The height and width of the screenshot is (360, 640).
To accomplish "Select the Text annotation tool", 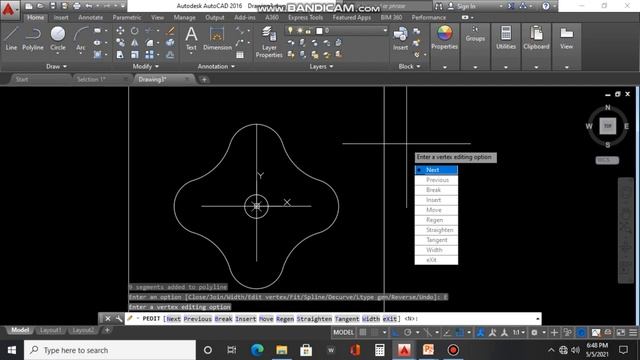I will coord(191,39).
